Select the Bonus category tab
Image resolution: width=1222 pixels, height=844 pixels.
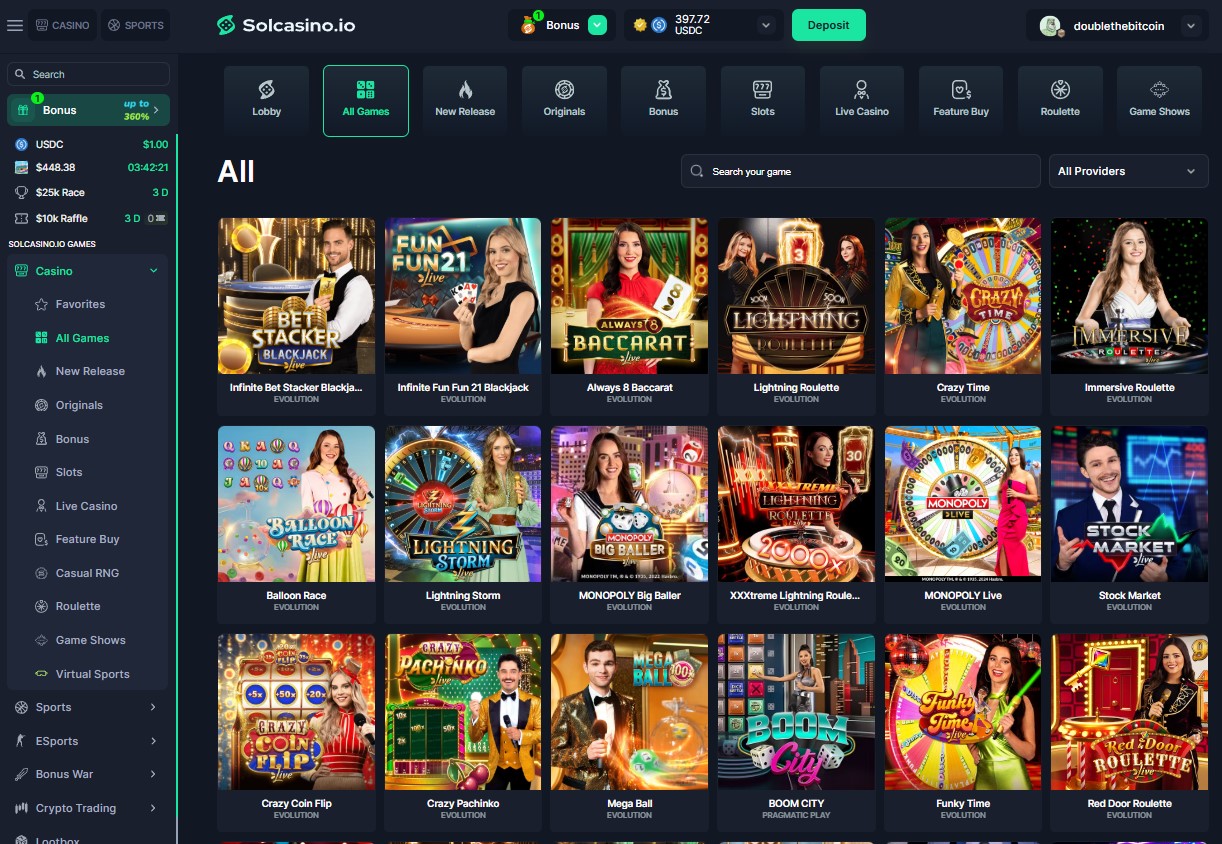click(663, 100)
